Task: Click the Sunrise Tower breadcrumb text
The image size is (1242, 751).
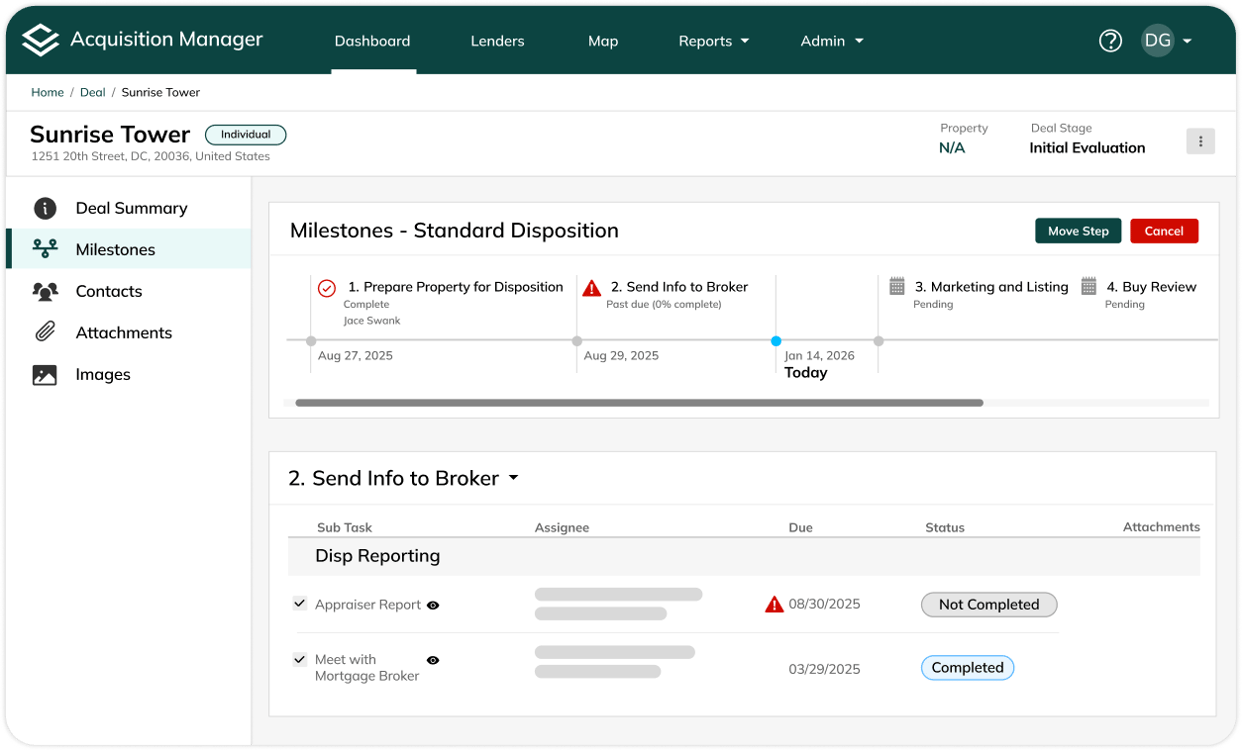Action: pos(161,92)
